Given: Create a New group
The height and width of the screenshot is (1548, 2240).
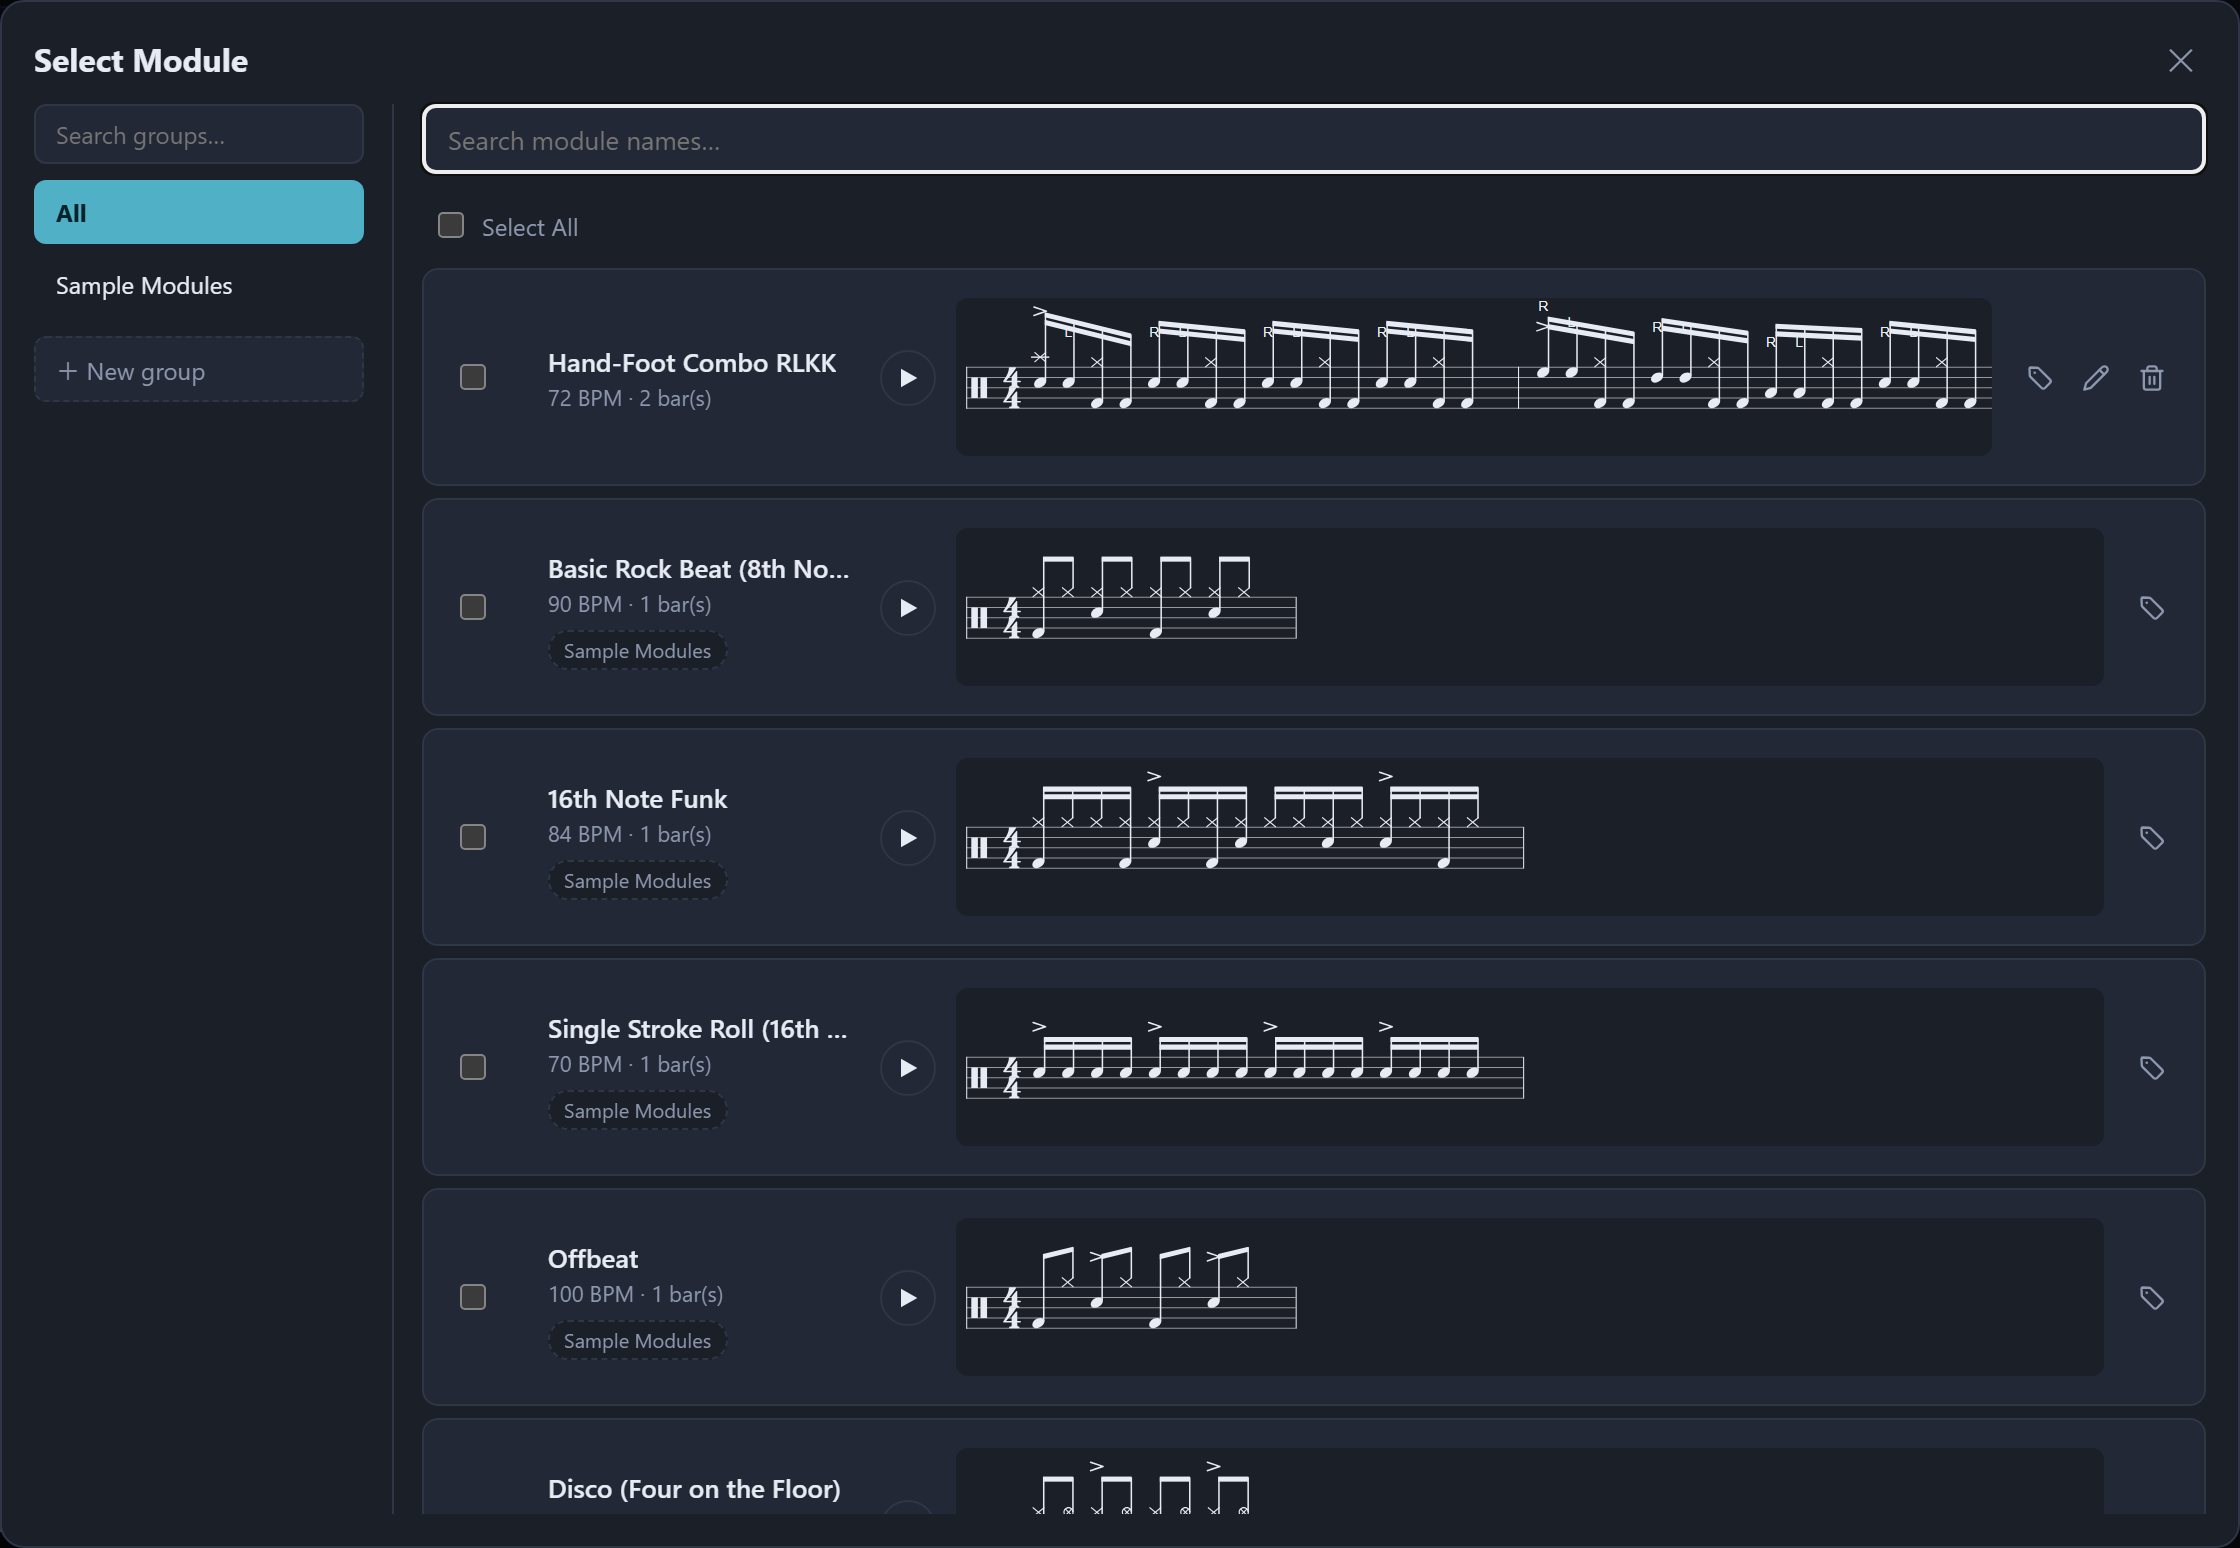Looking at the screenshot, I should point(199,370).
